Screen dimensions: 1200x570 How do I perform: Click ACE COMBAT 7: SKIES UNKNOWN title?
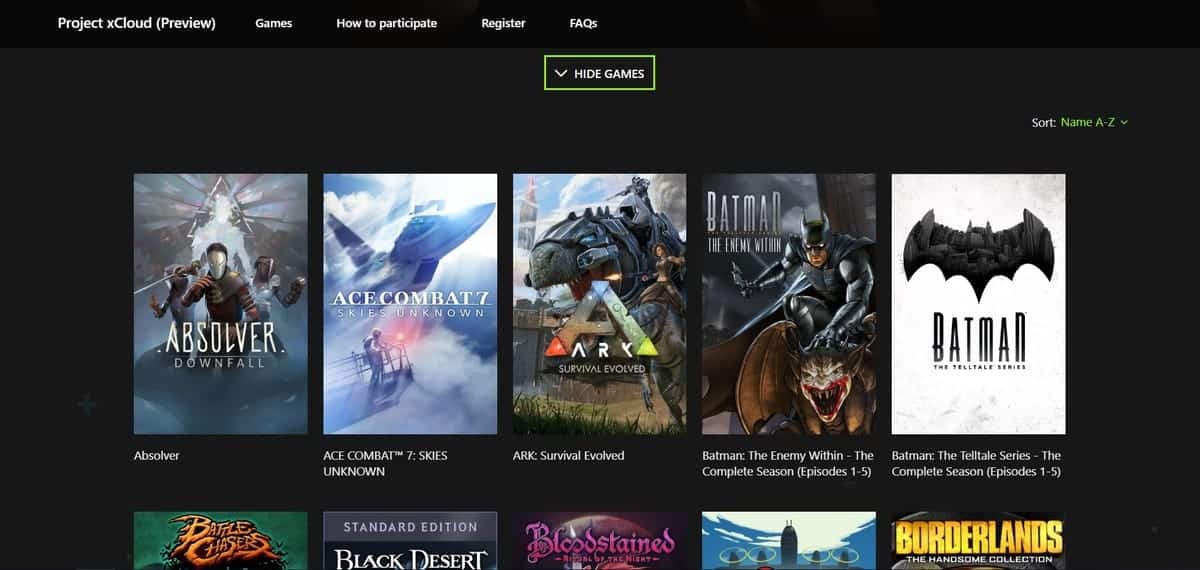tap(385, 463)
